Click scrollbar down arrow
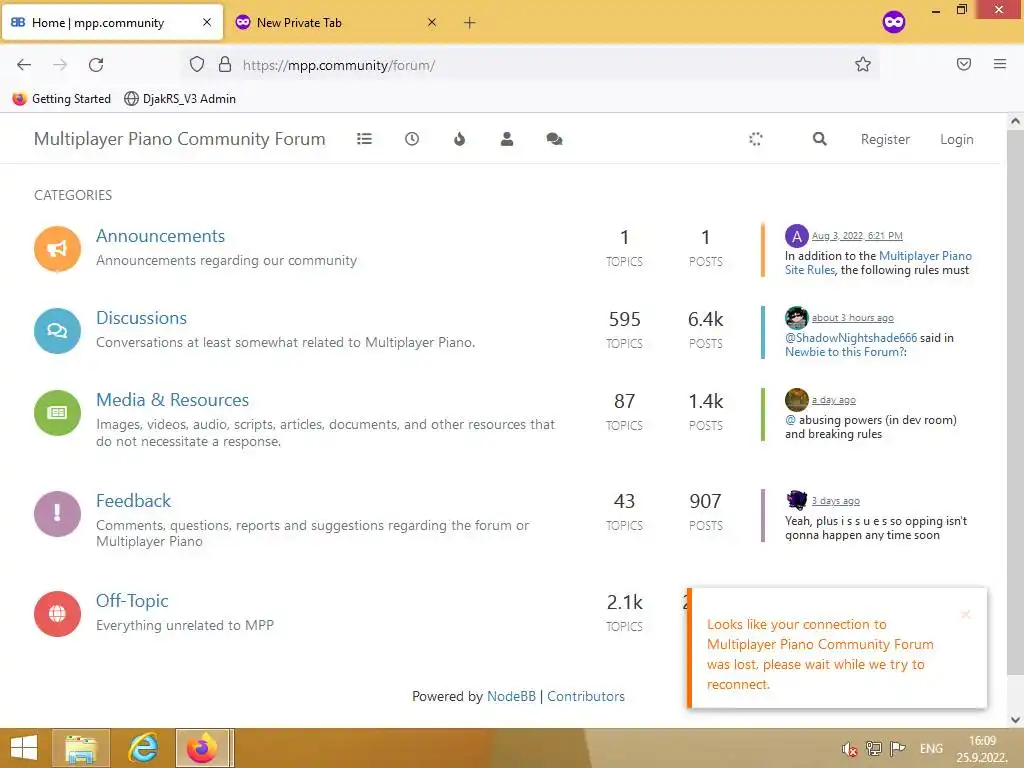Image resolution: width=1024 pixels, height=768 pixels. pyautogui.click(x=1015, y=720)
